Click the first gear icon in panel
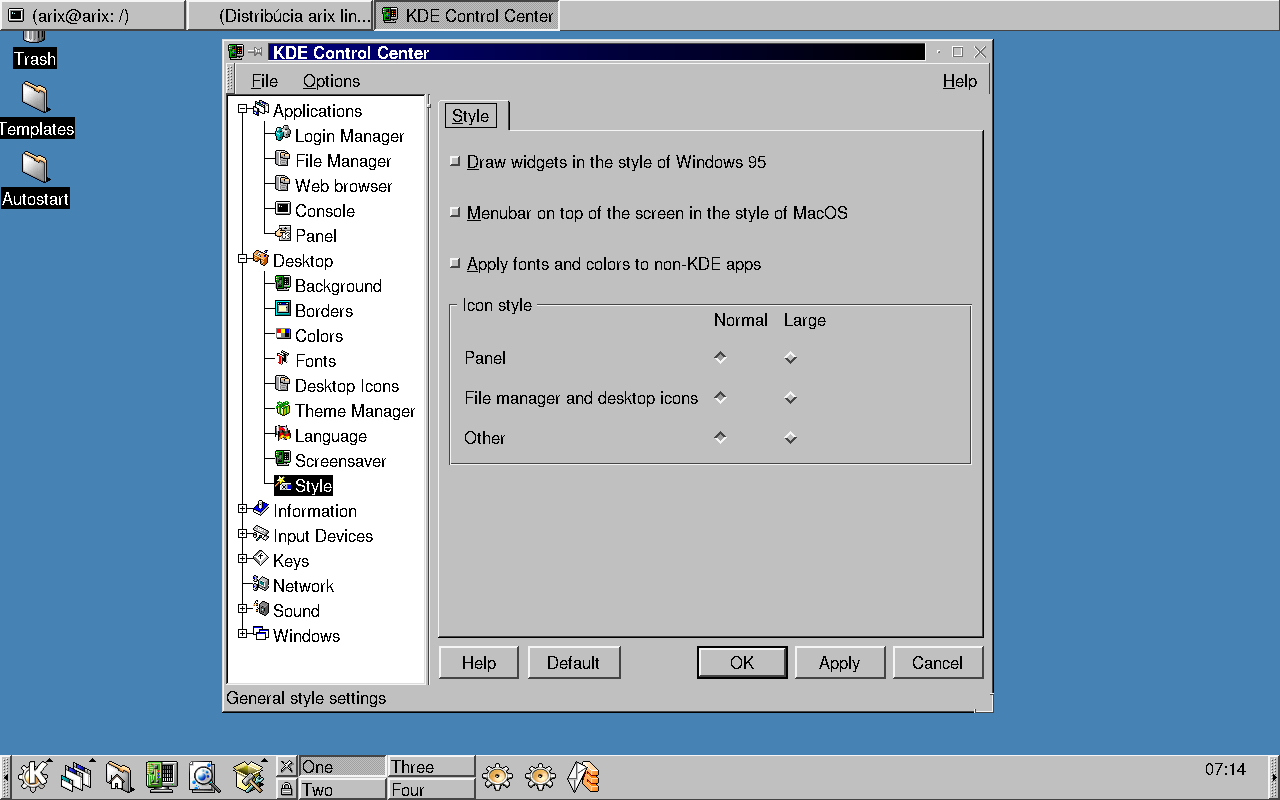 pyautogui.click(x=498, y=776)
